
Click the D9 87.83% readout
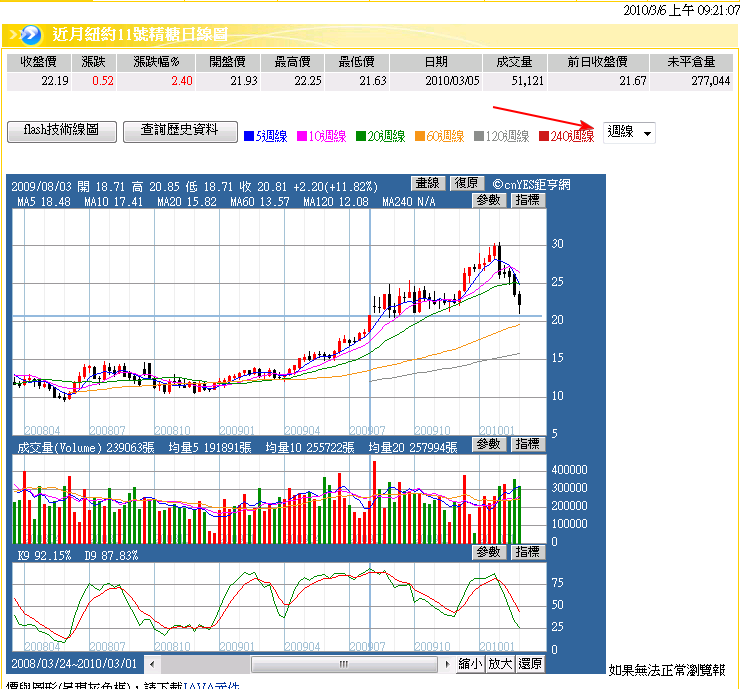[x=111, y=556]
